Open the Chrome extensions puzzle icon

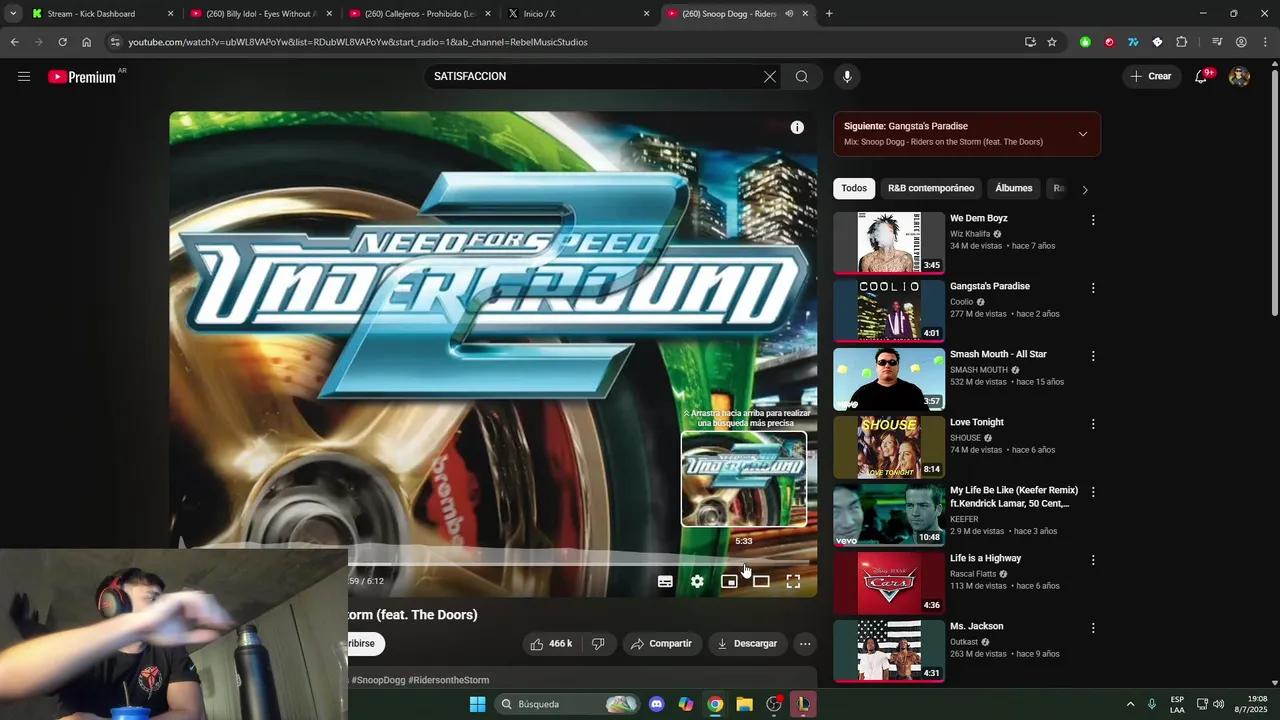click(1182, 42)
